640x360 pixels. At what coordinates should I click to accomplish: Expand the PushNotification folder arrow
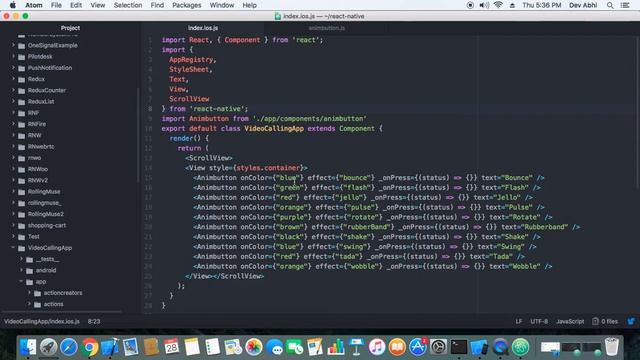click(13, 68)
